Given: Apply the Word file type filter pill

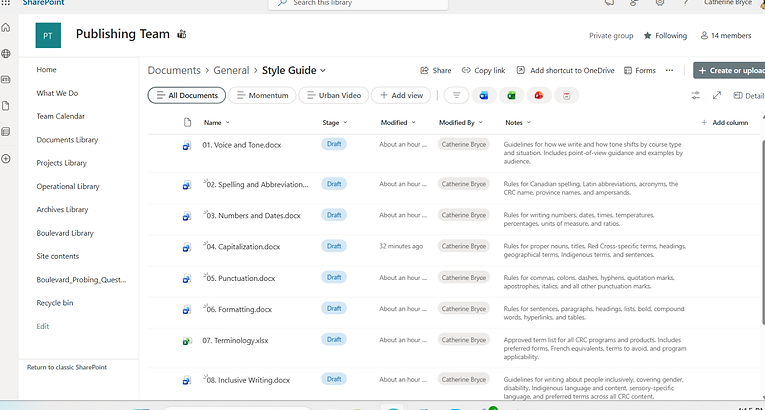Looking at the screenshot, I should pos(484,95).
